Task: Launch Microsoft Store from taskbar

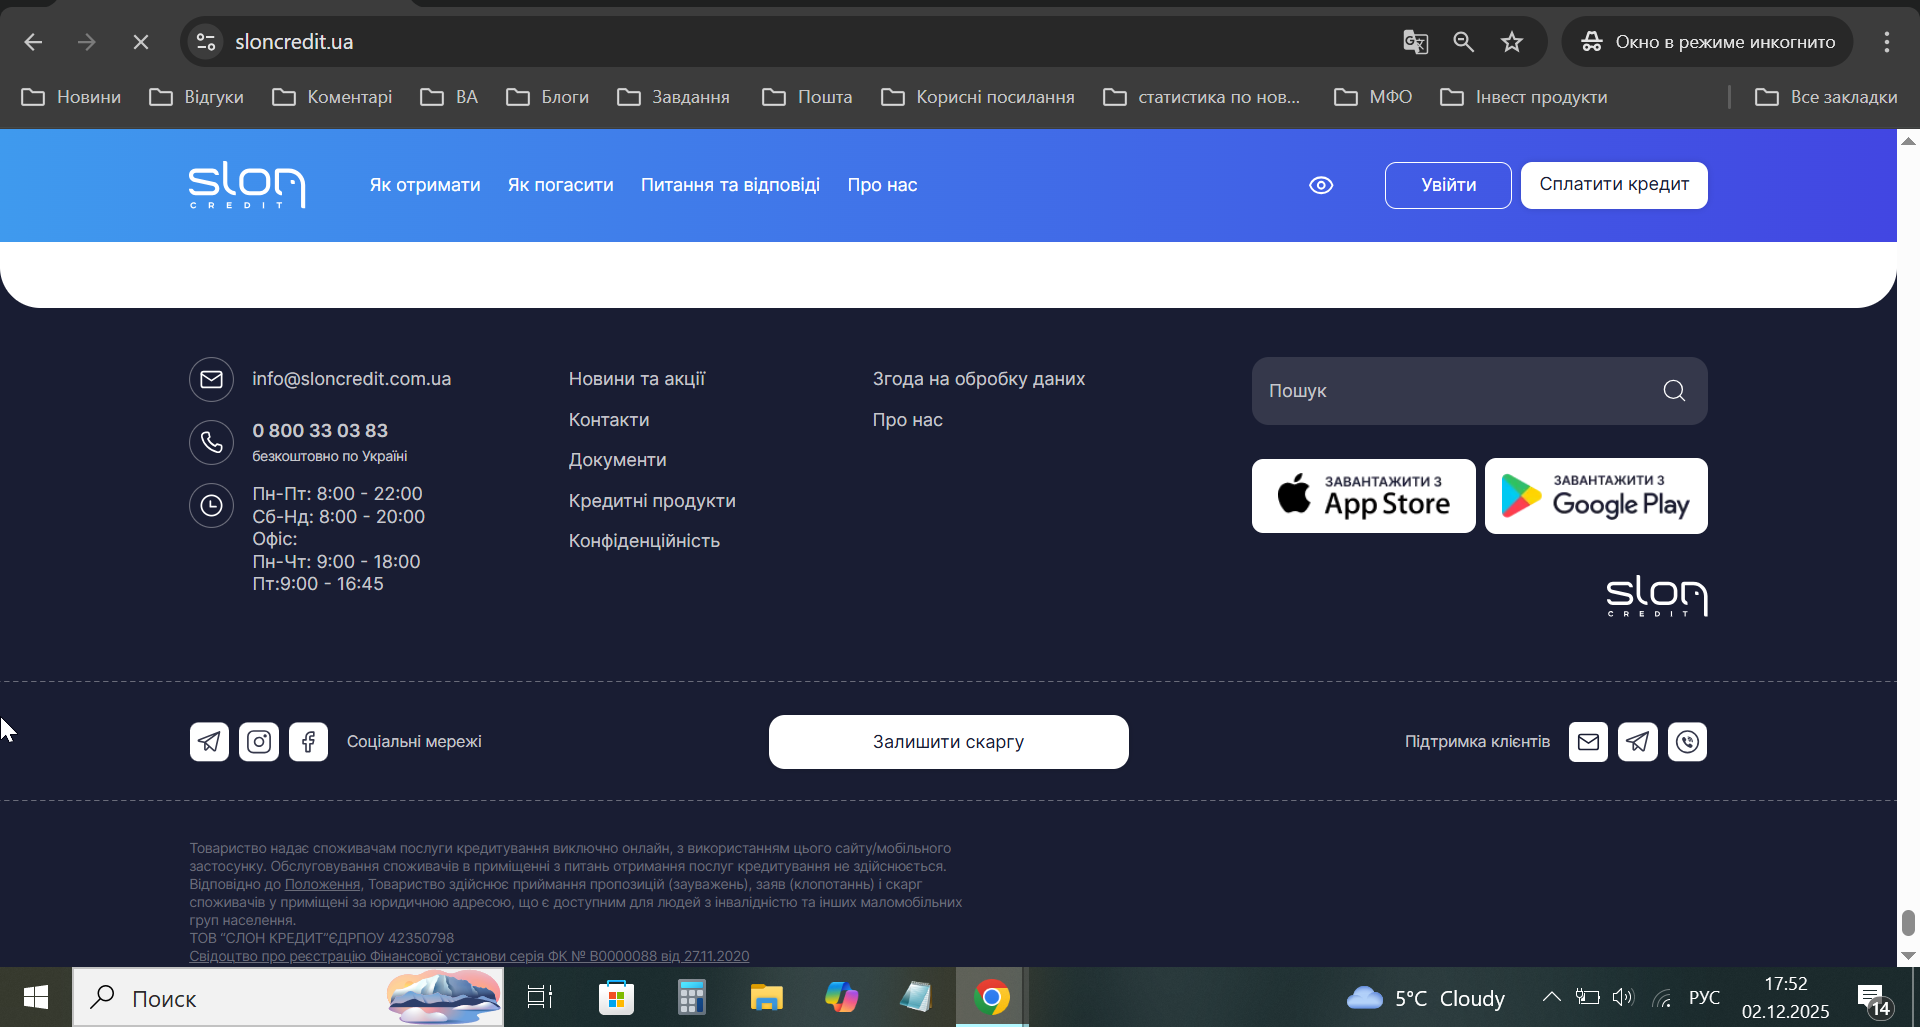Action: pos(616,997)
